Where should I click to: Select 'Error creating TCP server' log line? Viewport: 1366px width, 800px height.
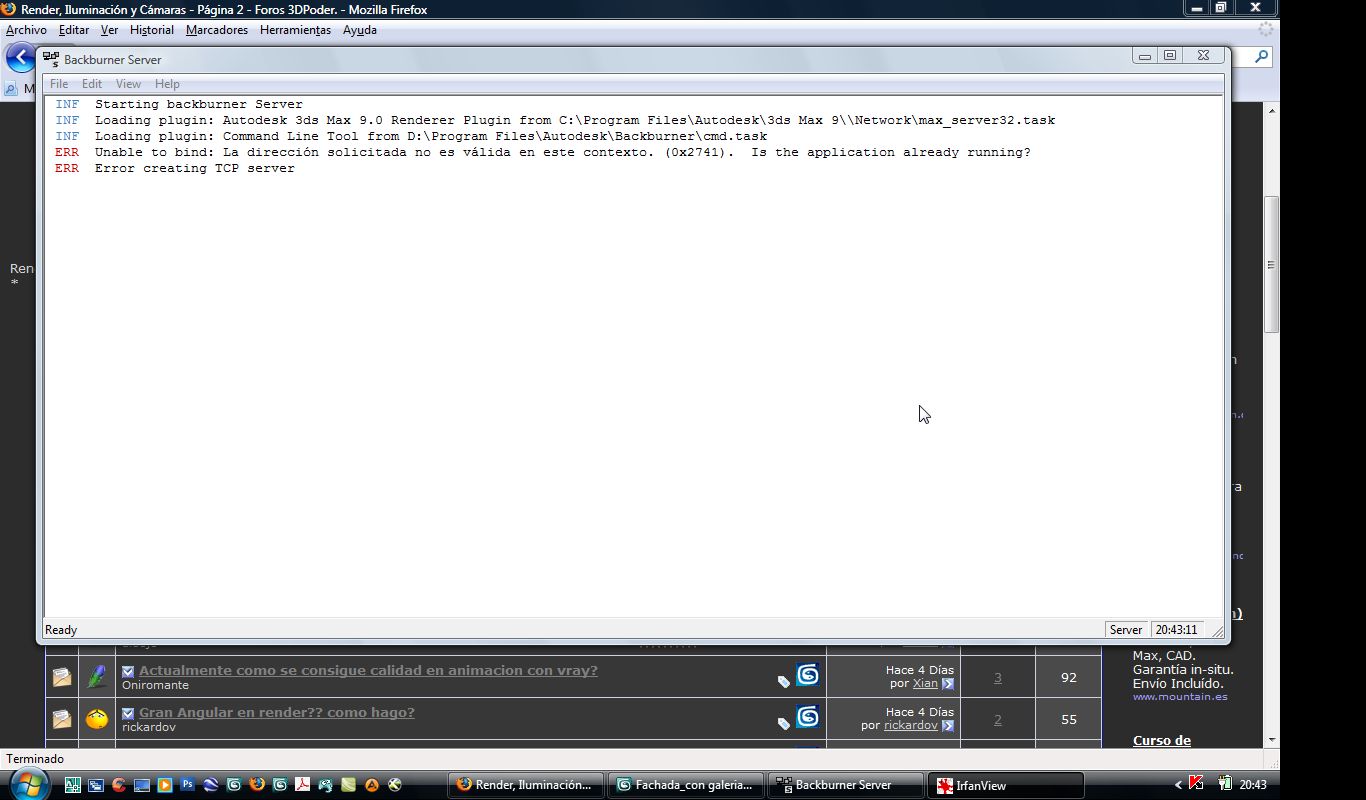coord(195,168)
